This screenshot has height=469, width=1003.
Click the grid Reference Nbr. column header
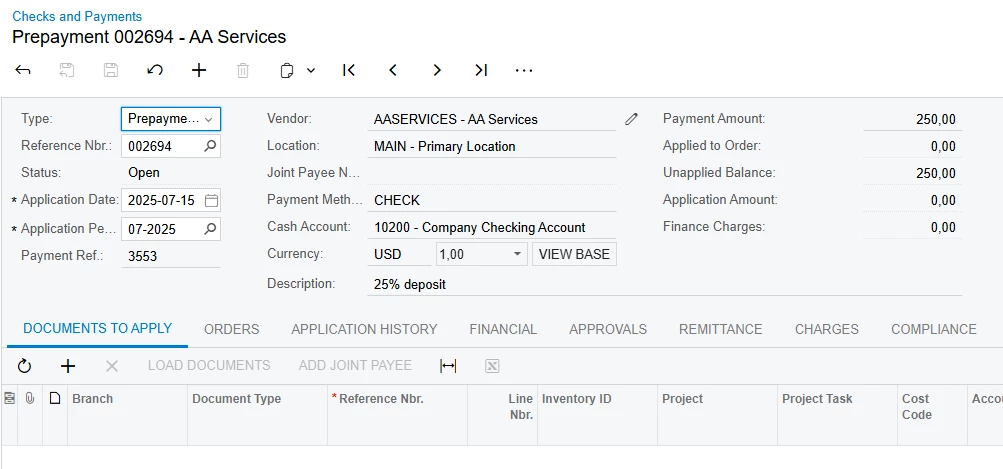coord(397,415)
